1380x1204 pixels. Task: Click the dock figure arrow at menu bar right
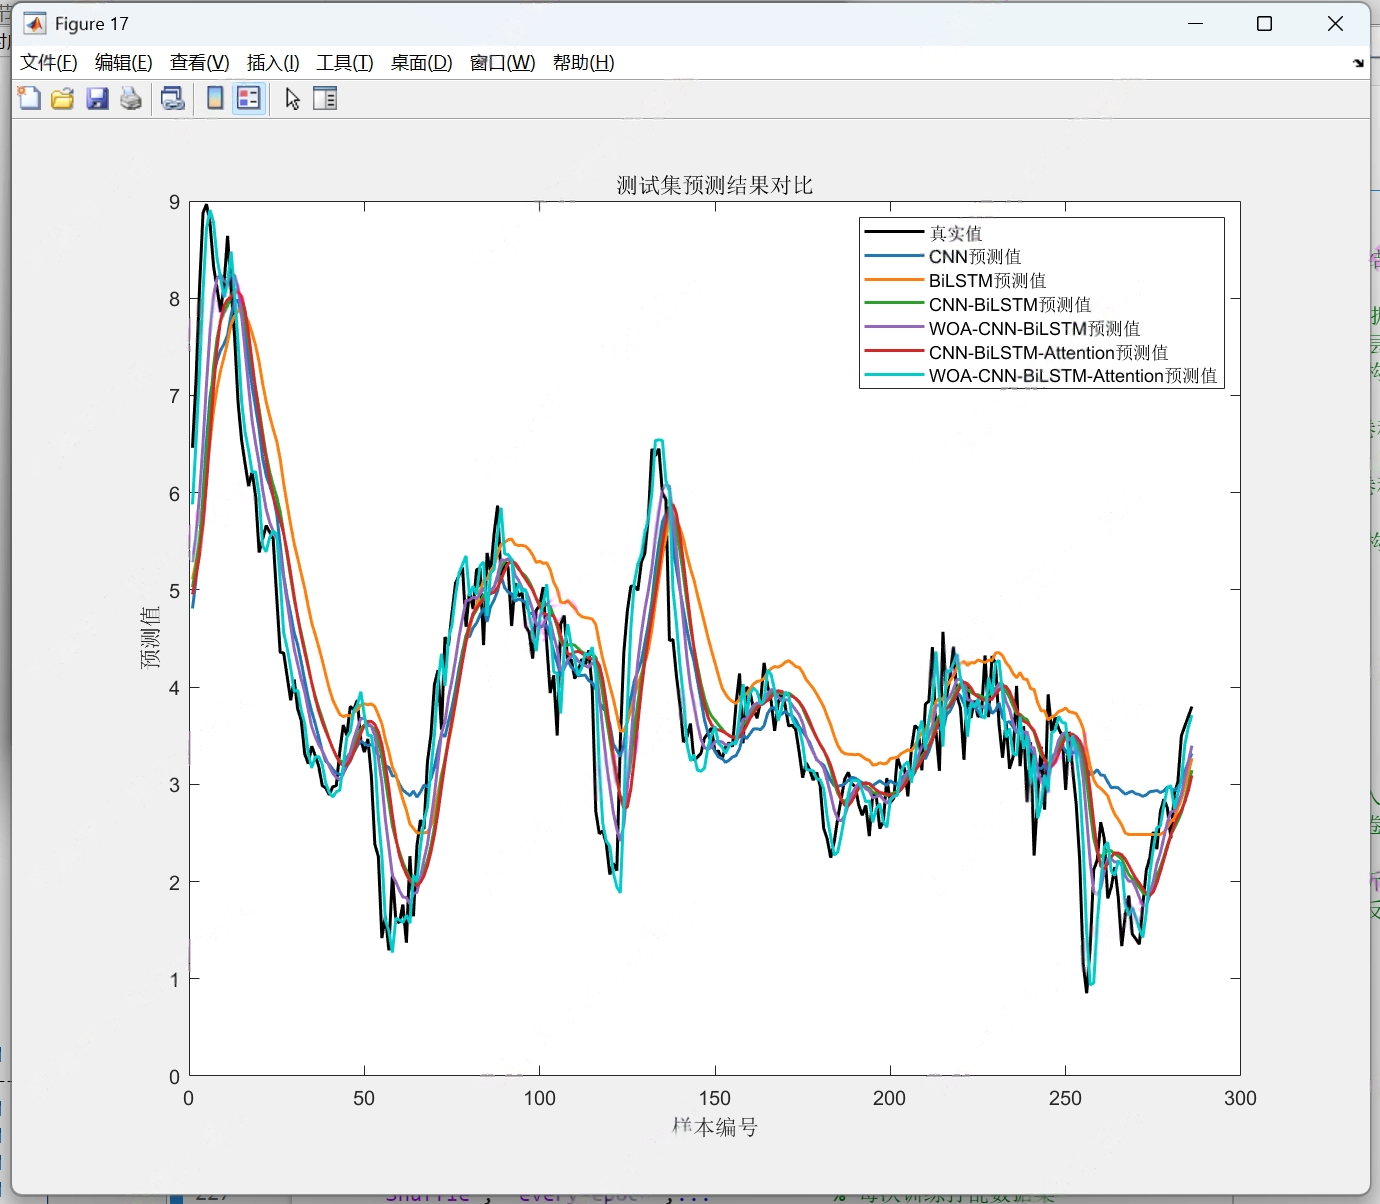tap(1358, 63)
